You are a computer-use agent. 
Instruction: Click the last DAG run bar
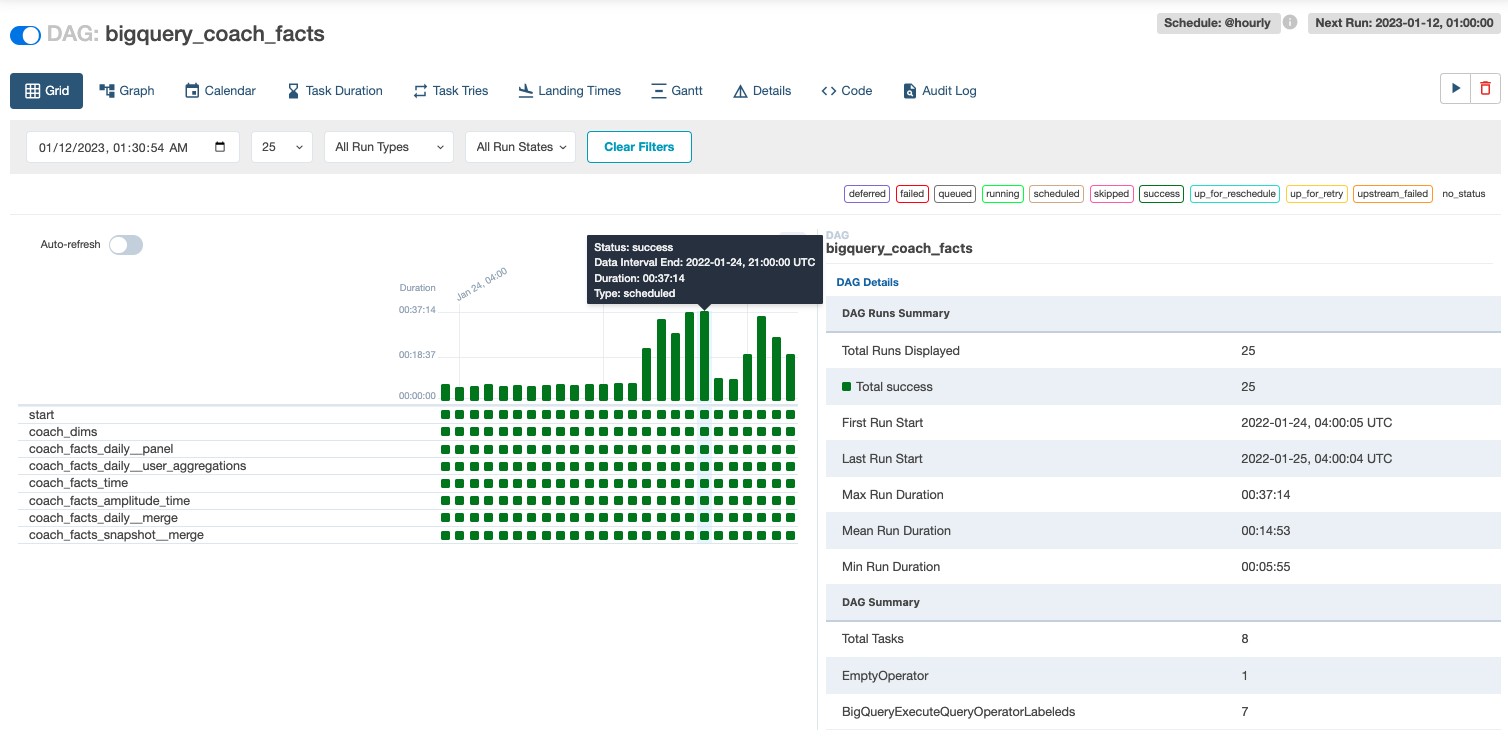pyautogui.click(x=790, y=378)
